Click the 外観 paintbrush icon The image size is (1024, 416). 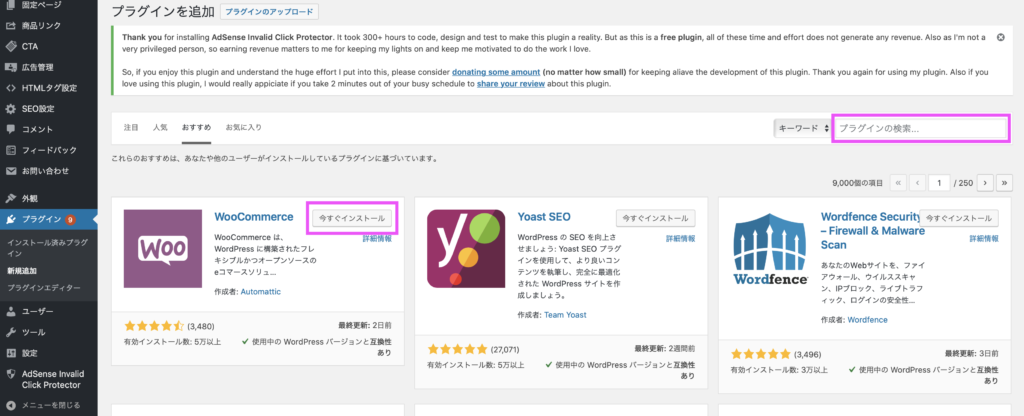coord(10,198)
